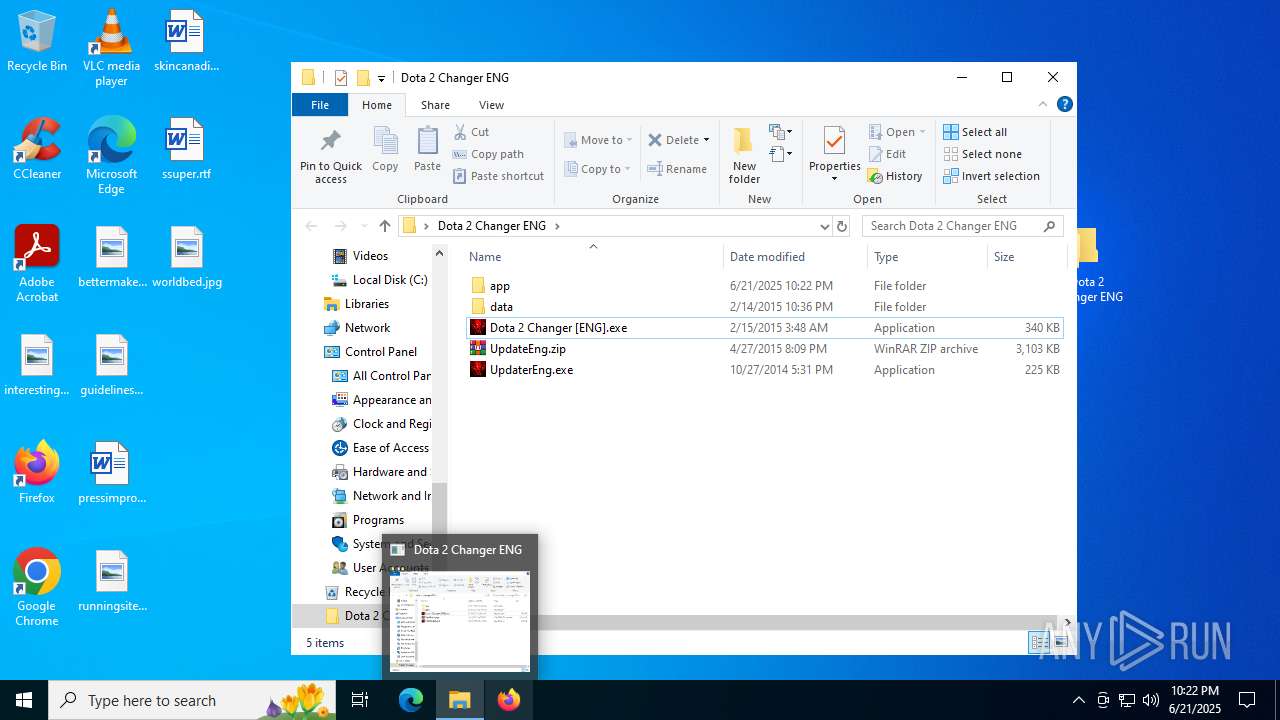Screen dimensions: 1280x720
Task: Open the File menu tab
Action: click(320, 105)
